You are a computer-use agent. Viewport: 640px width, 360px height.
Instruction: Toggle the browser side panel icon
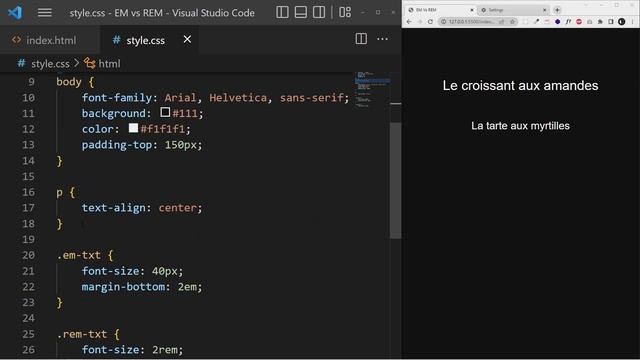[611, 22]
